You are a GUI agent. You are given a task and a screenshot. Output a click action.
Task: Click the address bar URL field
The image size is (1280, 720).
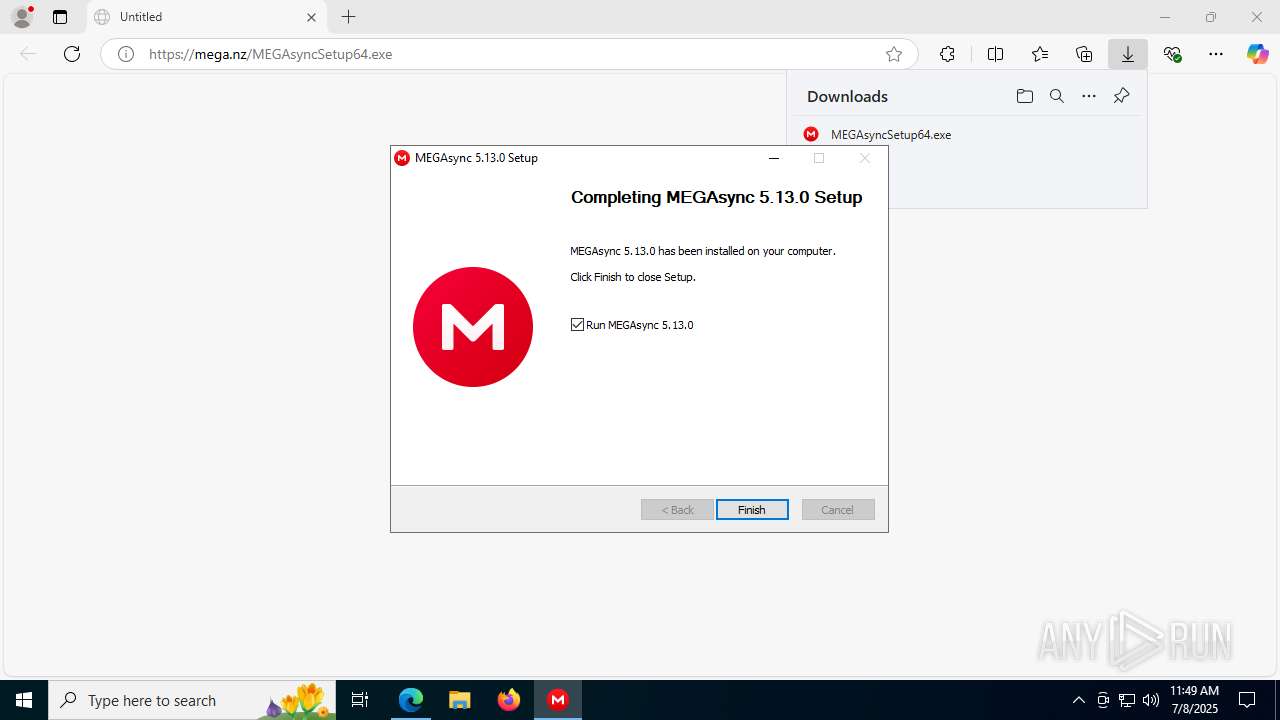click(x=510, y=54)
